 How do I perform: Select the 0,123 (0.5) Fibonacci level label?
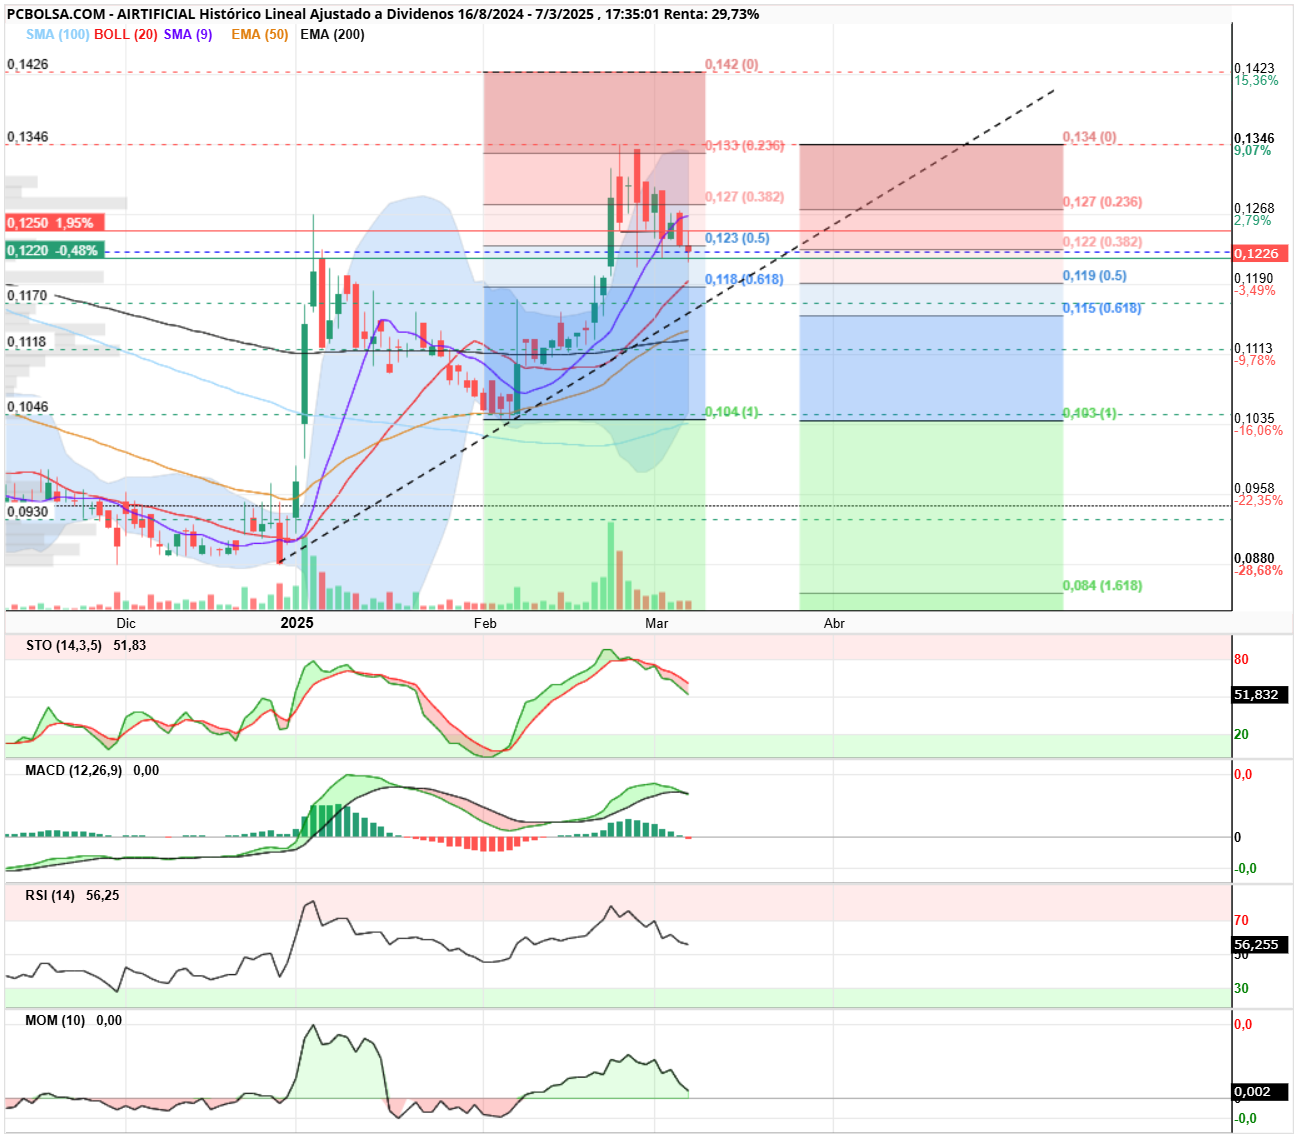[x=737, y=238]
